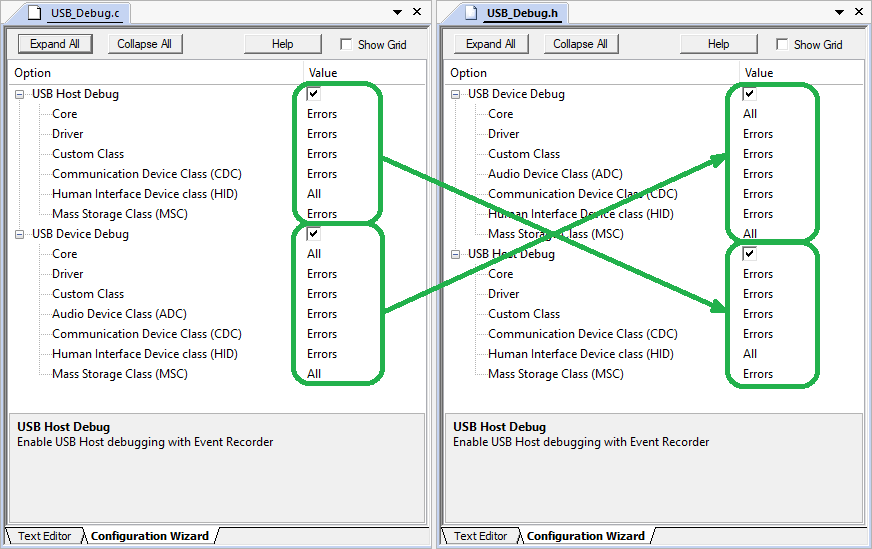Click the USB_Debug.c file tab icon

point(33,13)
